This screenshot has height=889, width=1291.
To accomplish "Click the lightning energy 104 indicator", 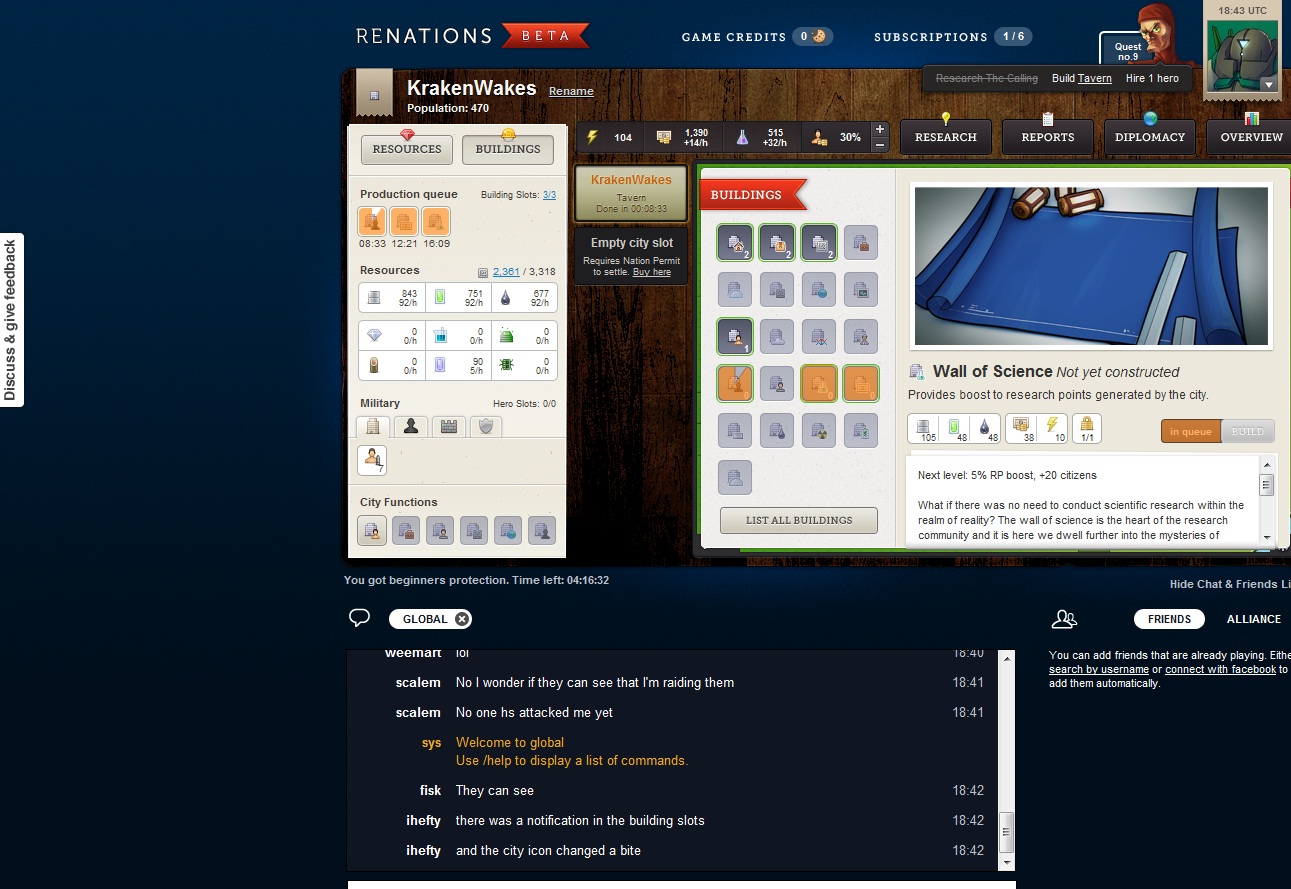I will (609, 137).
